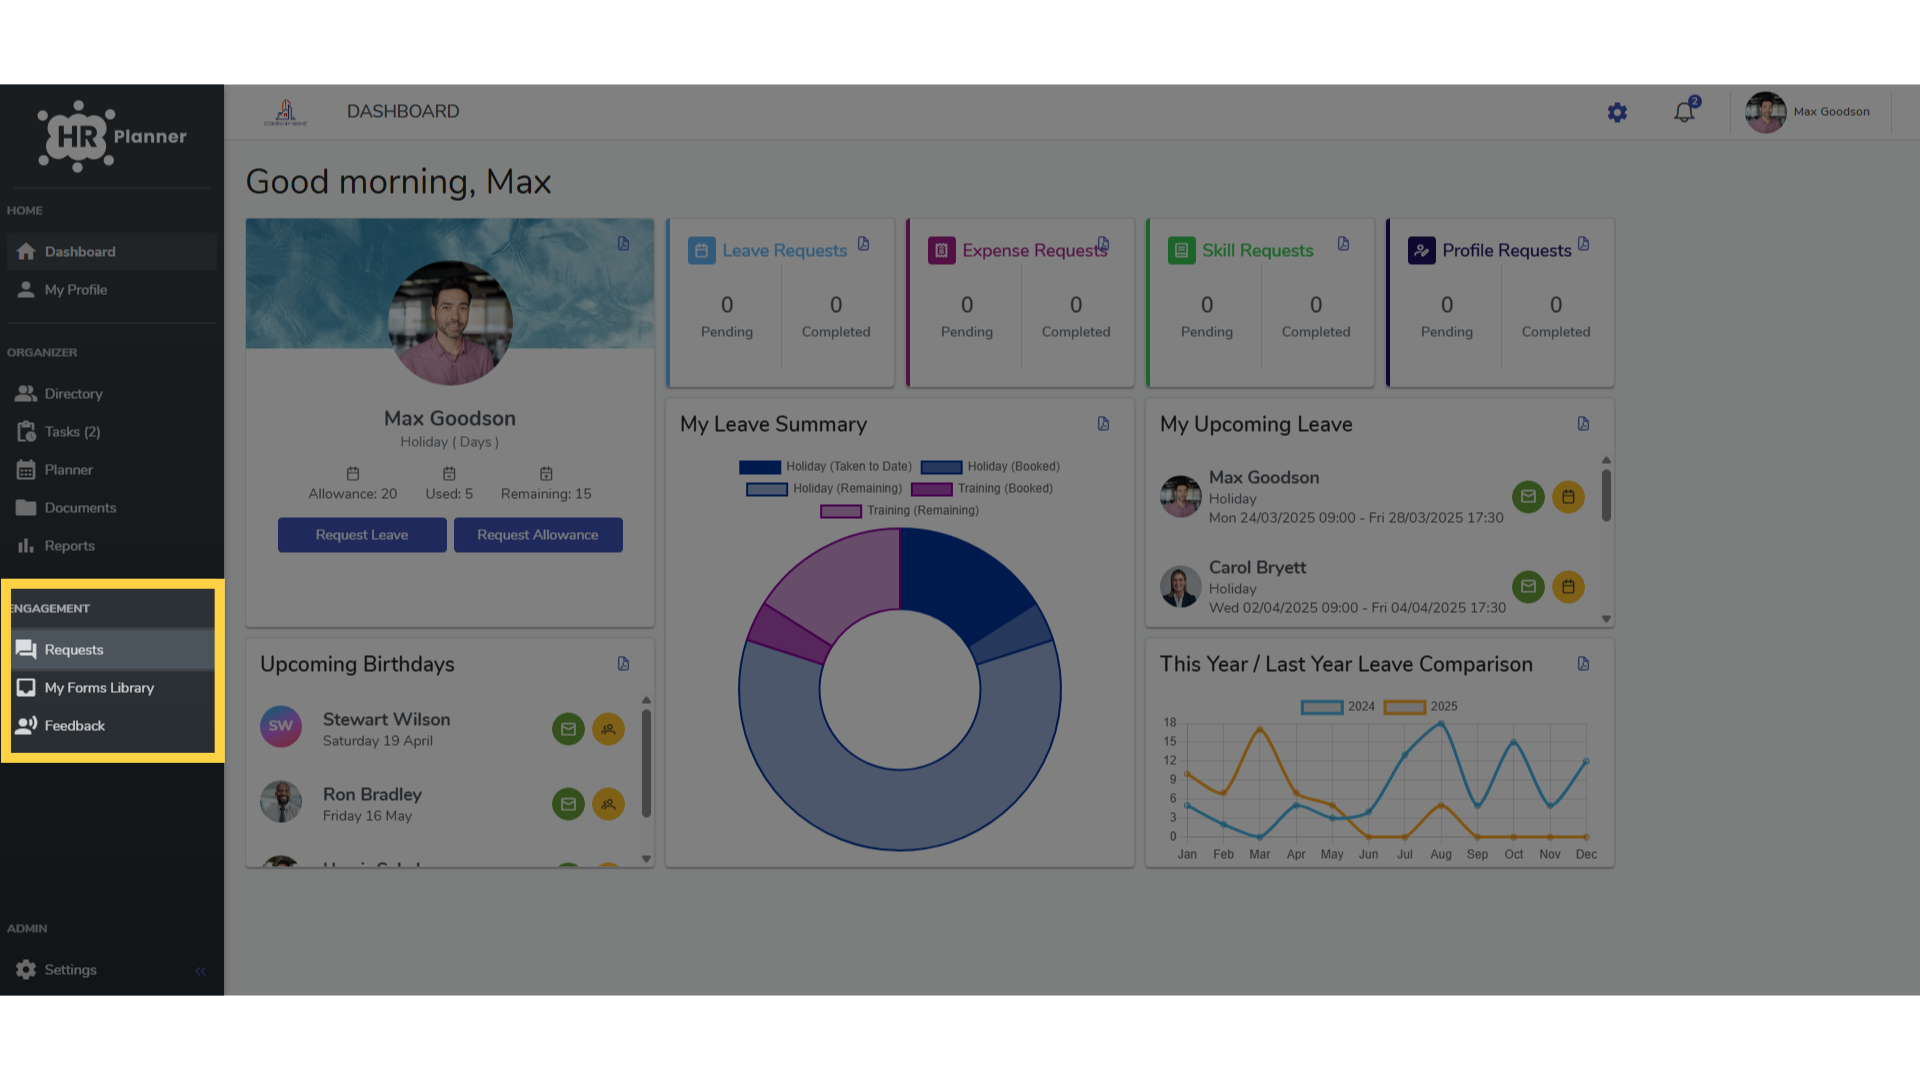Viewport: 1920px width, 1080px height.
Task: Open Dashboard in the sidebar
Action: tap(111, 252)
